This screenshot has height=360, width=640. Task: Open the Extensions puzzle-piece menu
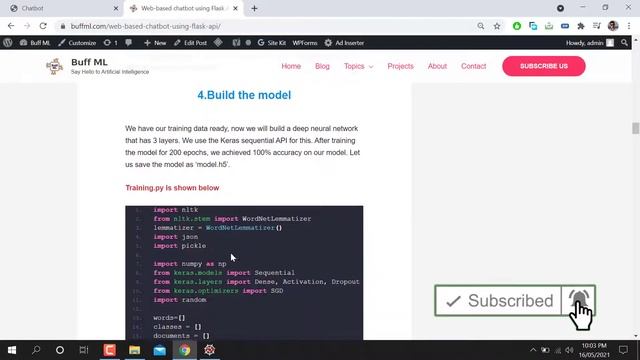[x=581, y=26]
